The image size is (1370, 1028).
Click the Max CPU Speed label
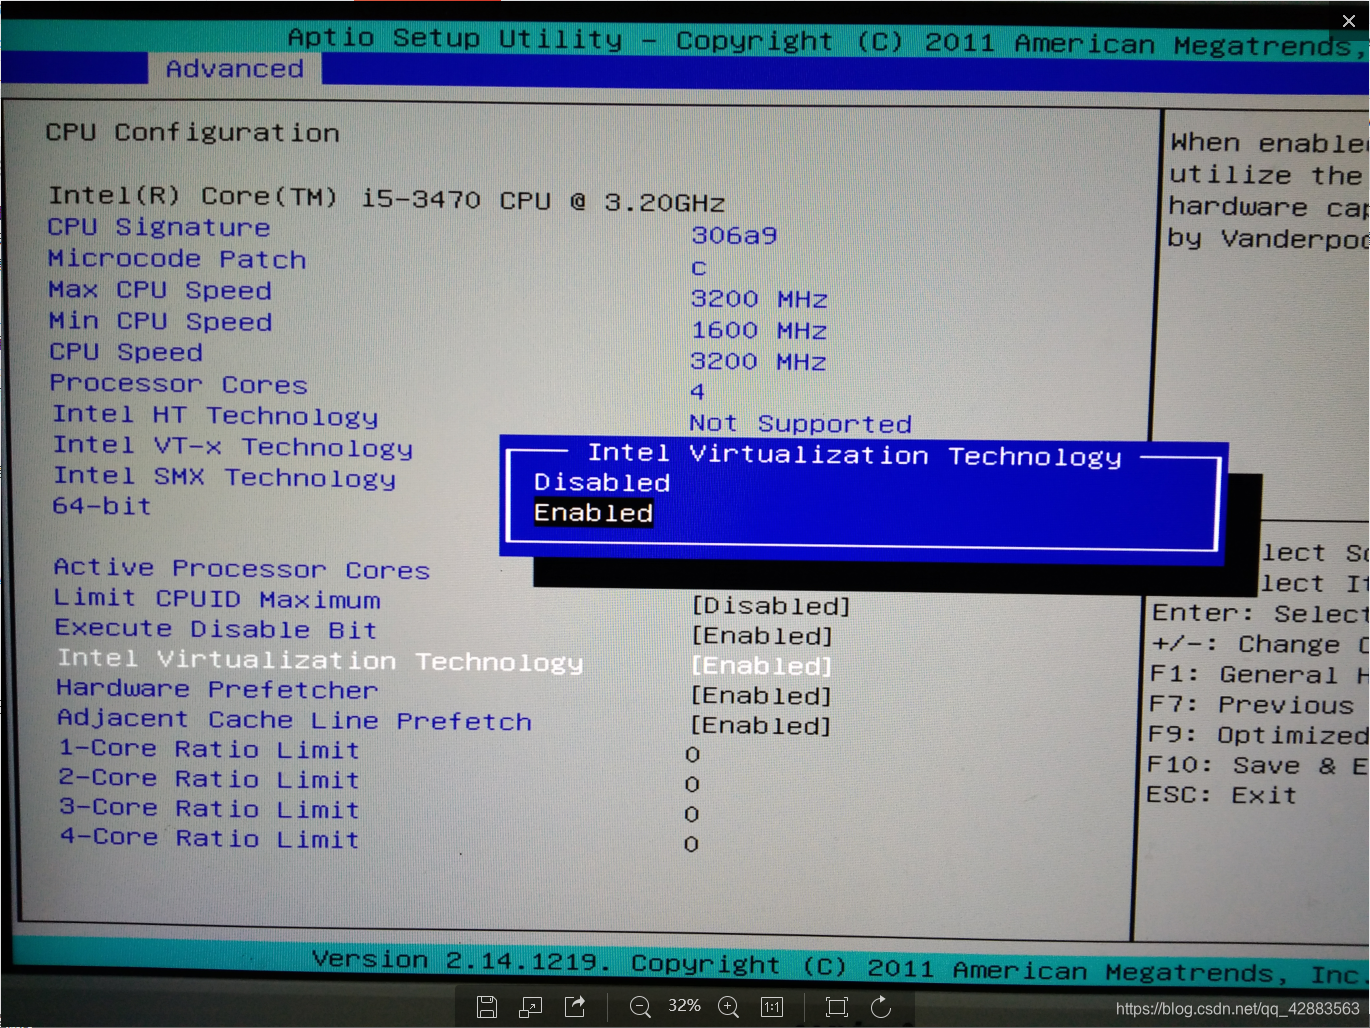click(x=160, y=290)
